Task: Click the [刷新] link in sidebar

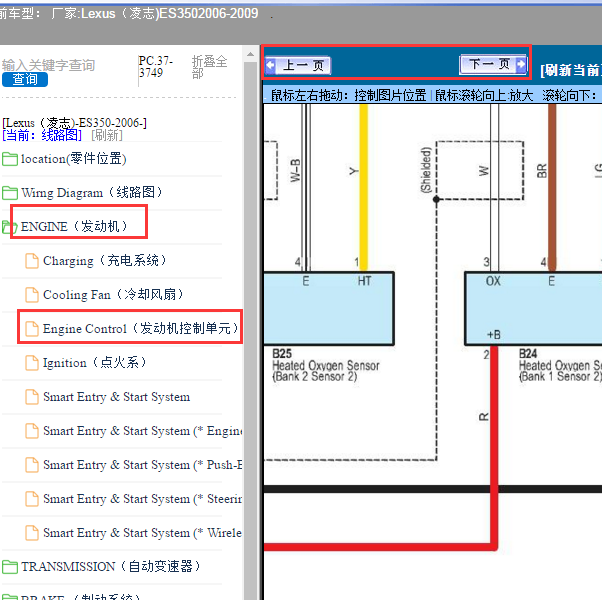Action: (107, 135)
